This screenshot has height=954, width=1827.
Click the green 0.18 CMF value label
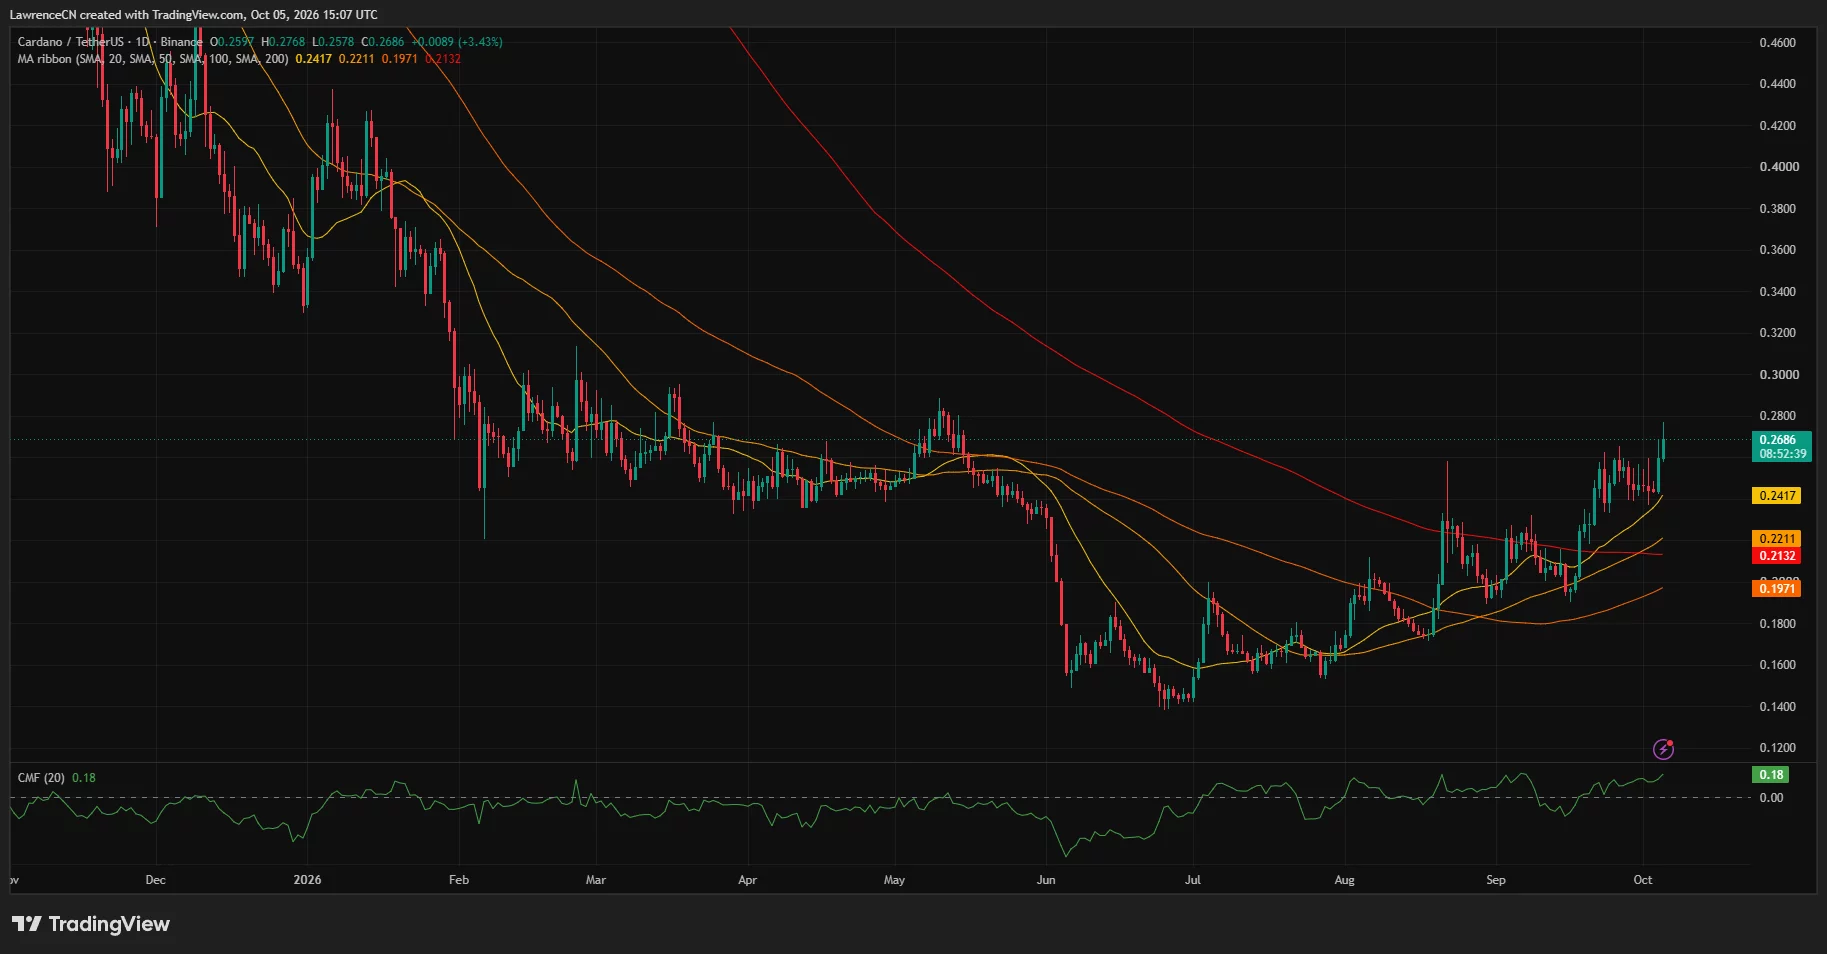[x=1771, y=775]
